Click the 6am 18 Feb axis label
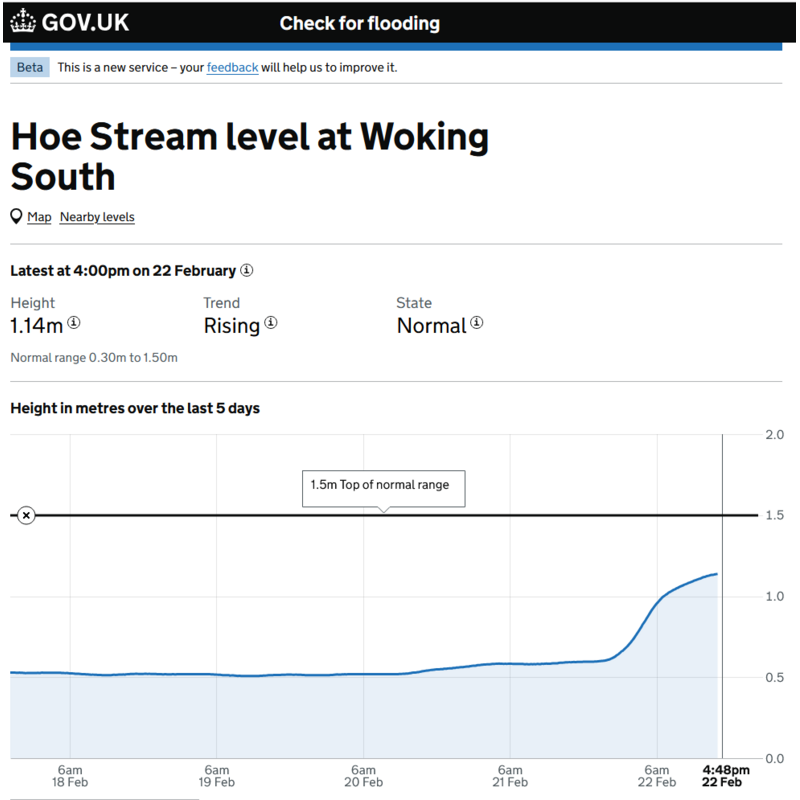The image size is (800, 800). 70,776
